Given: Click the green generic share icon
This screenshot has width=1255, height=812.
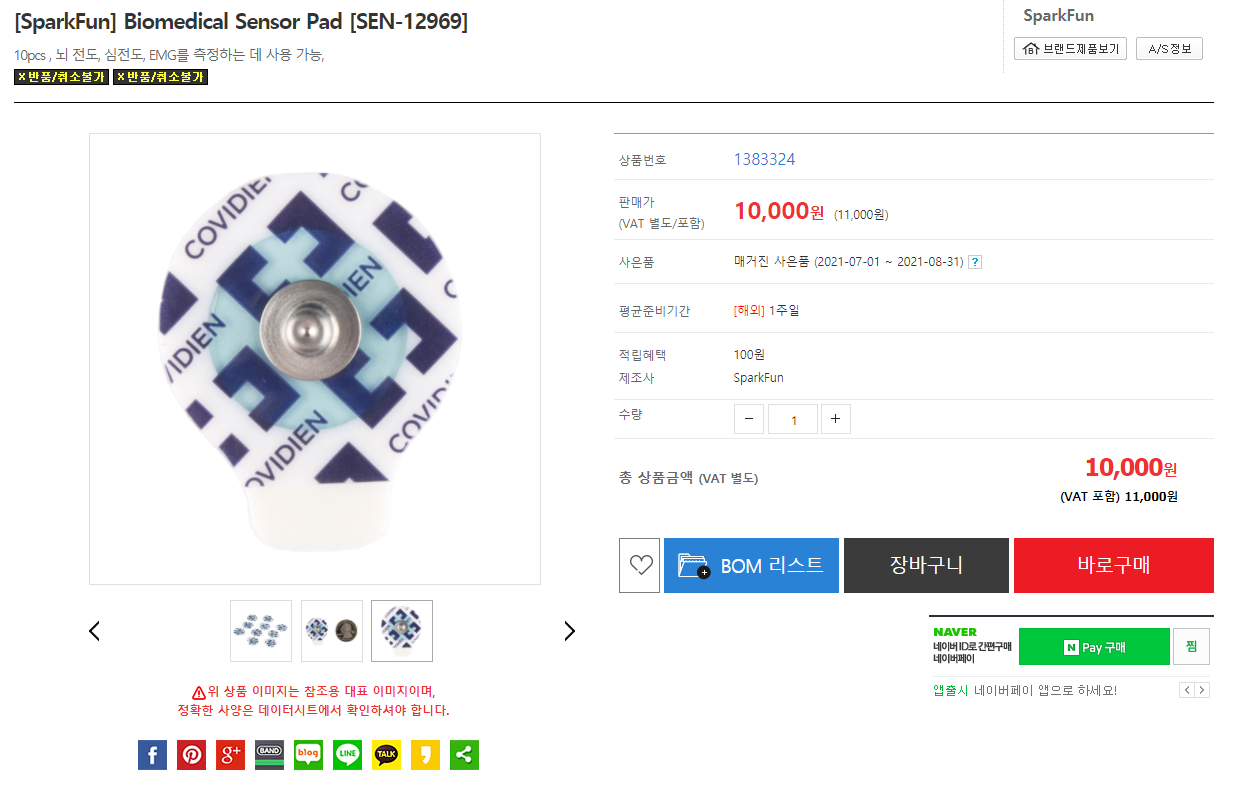Looking at the screenshot, I should [464, 755].
